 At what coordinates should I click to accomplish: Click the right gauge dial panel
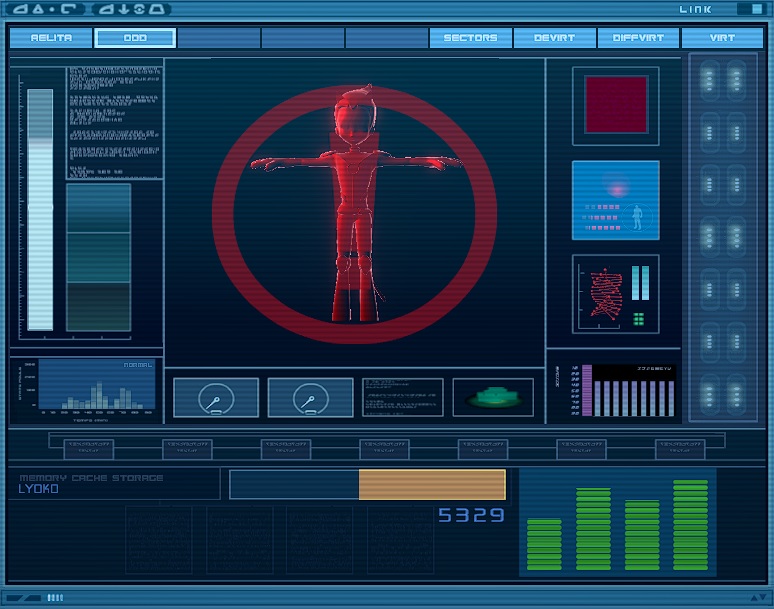[310, 398]
